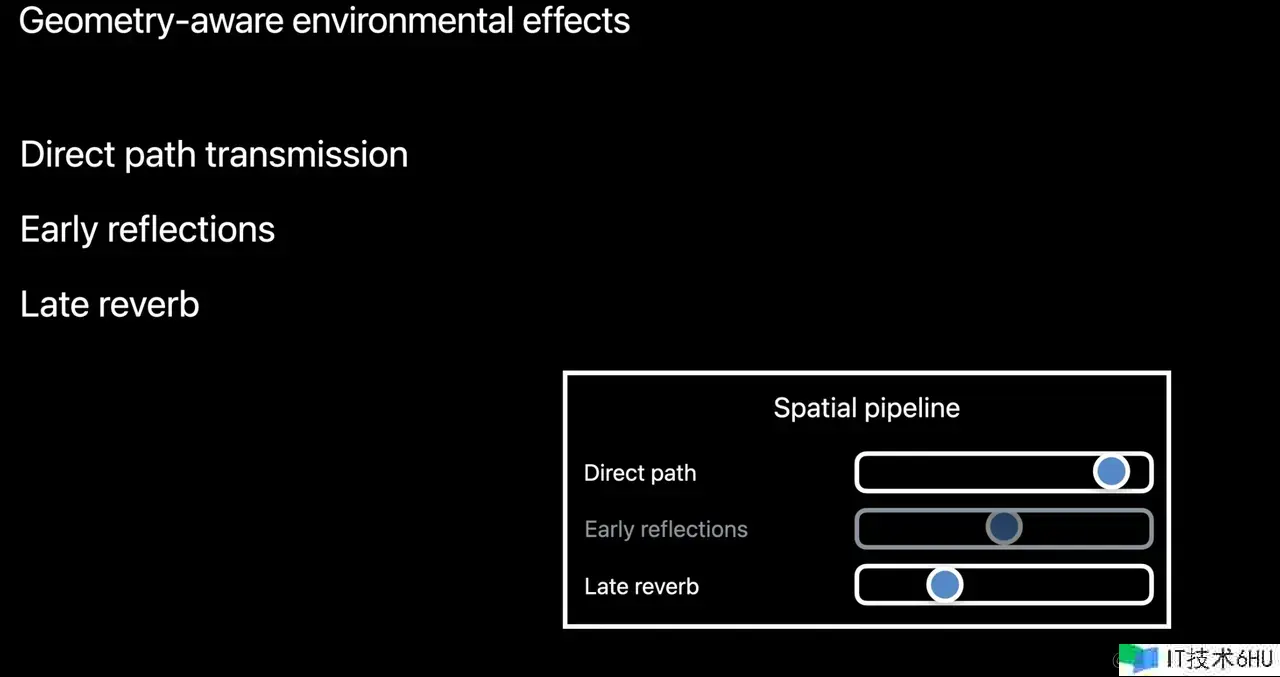Click the Direct path transmission bullet text
Viewport: 1280px width, 677px height.
coord(214,155)
